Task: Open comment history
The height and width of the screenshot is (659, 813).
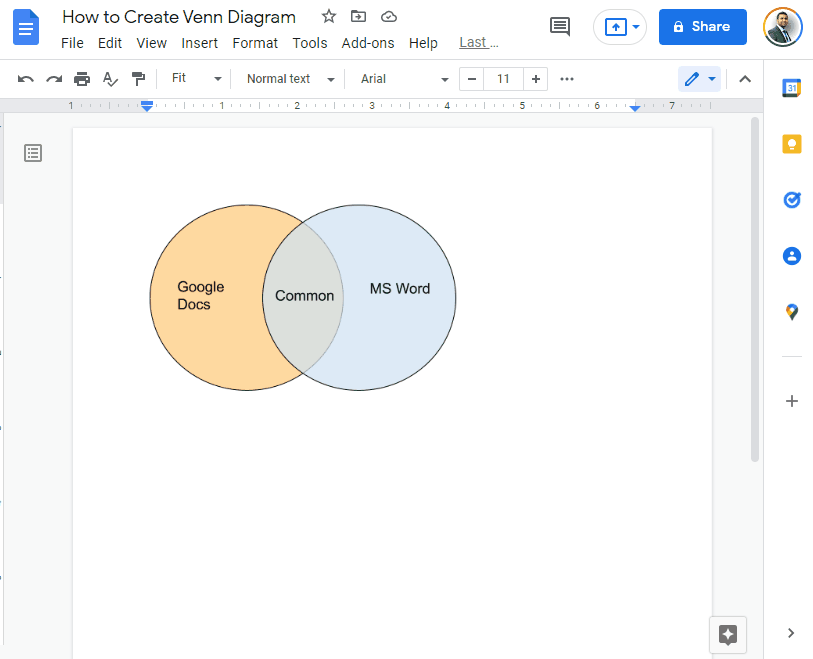Action: [x=559, y=27]
